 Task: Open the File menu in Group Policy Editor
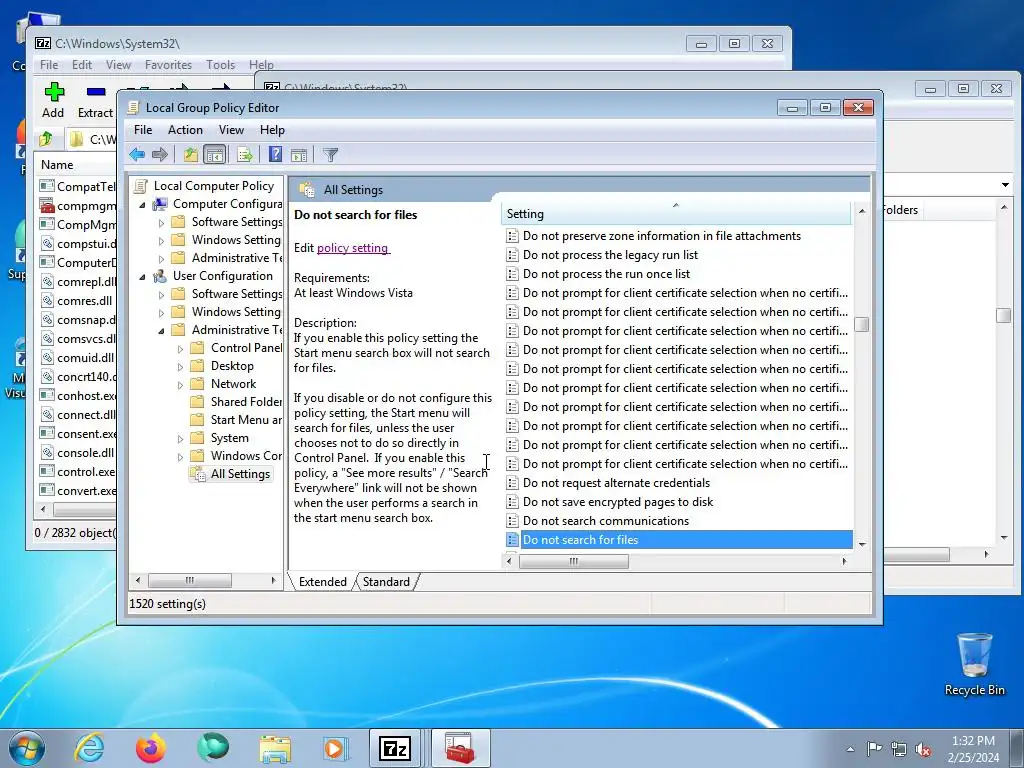(x=142, y=130)
